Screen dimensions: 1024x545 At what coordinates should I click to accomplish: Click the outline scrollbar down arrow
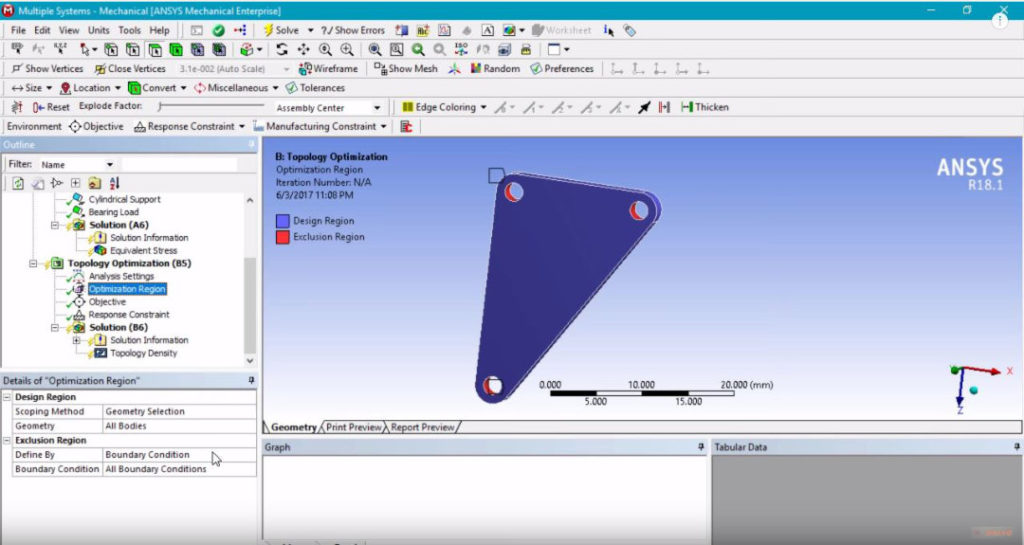click(249, 360)
